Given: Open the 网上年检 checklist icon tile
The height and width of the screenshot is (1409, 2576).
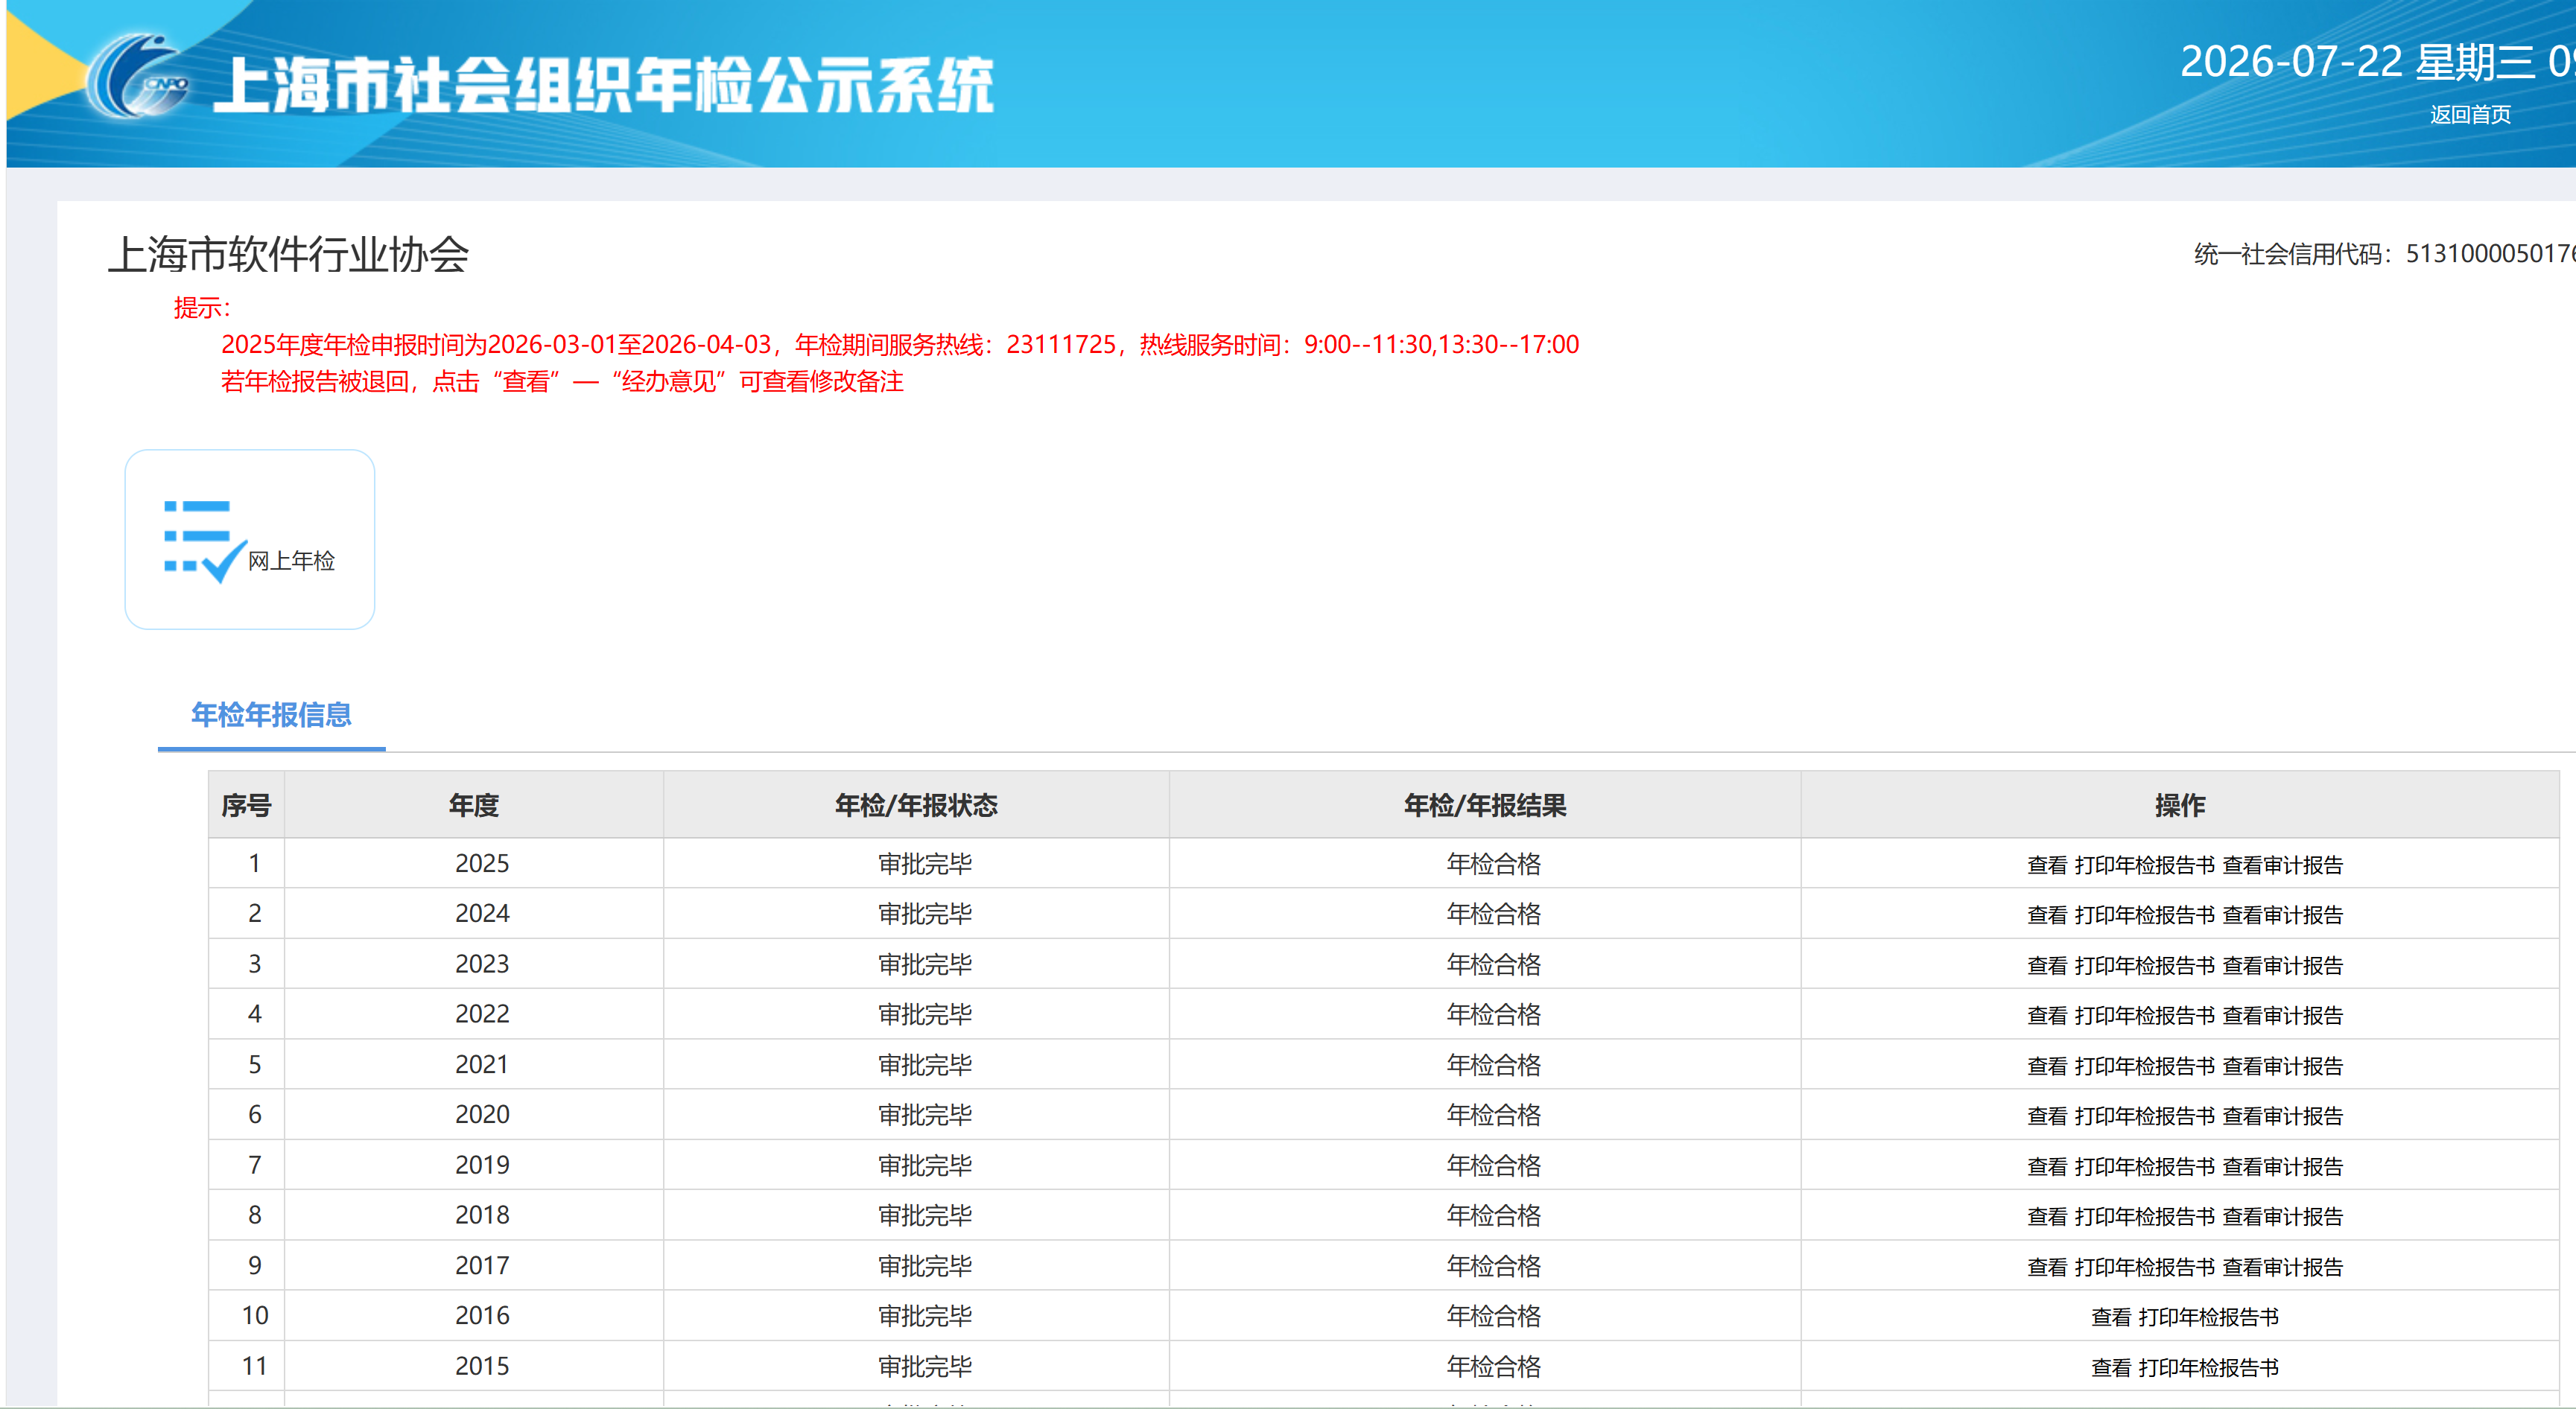Looking at the screenshot, I should tap(249, 539).
